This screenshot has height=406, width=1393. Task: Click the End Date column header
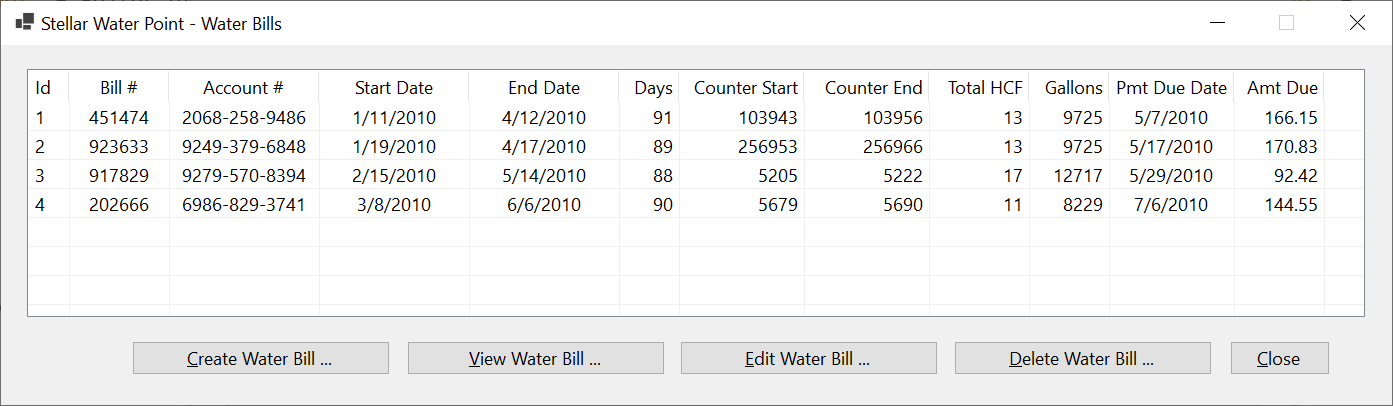(x=544, y=88)
